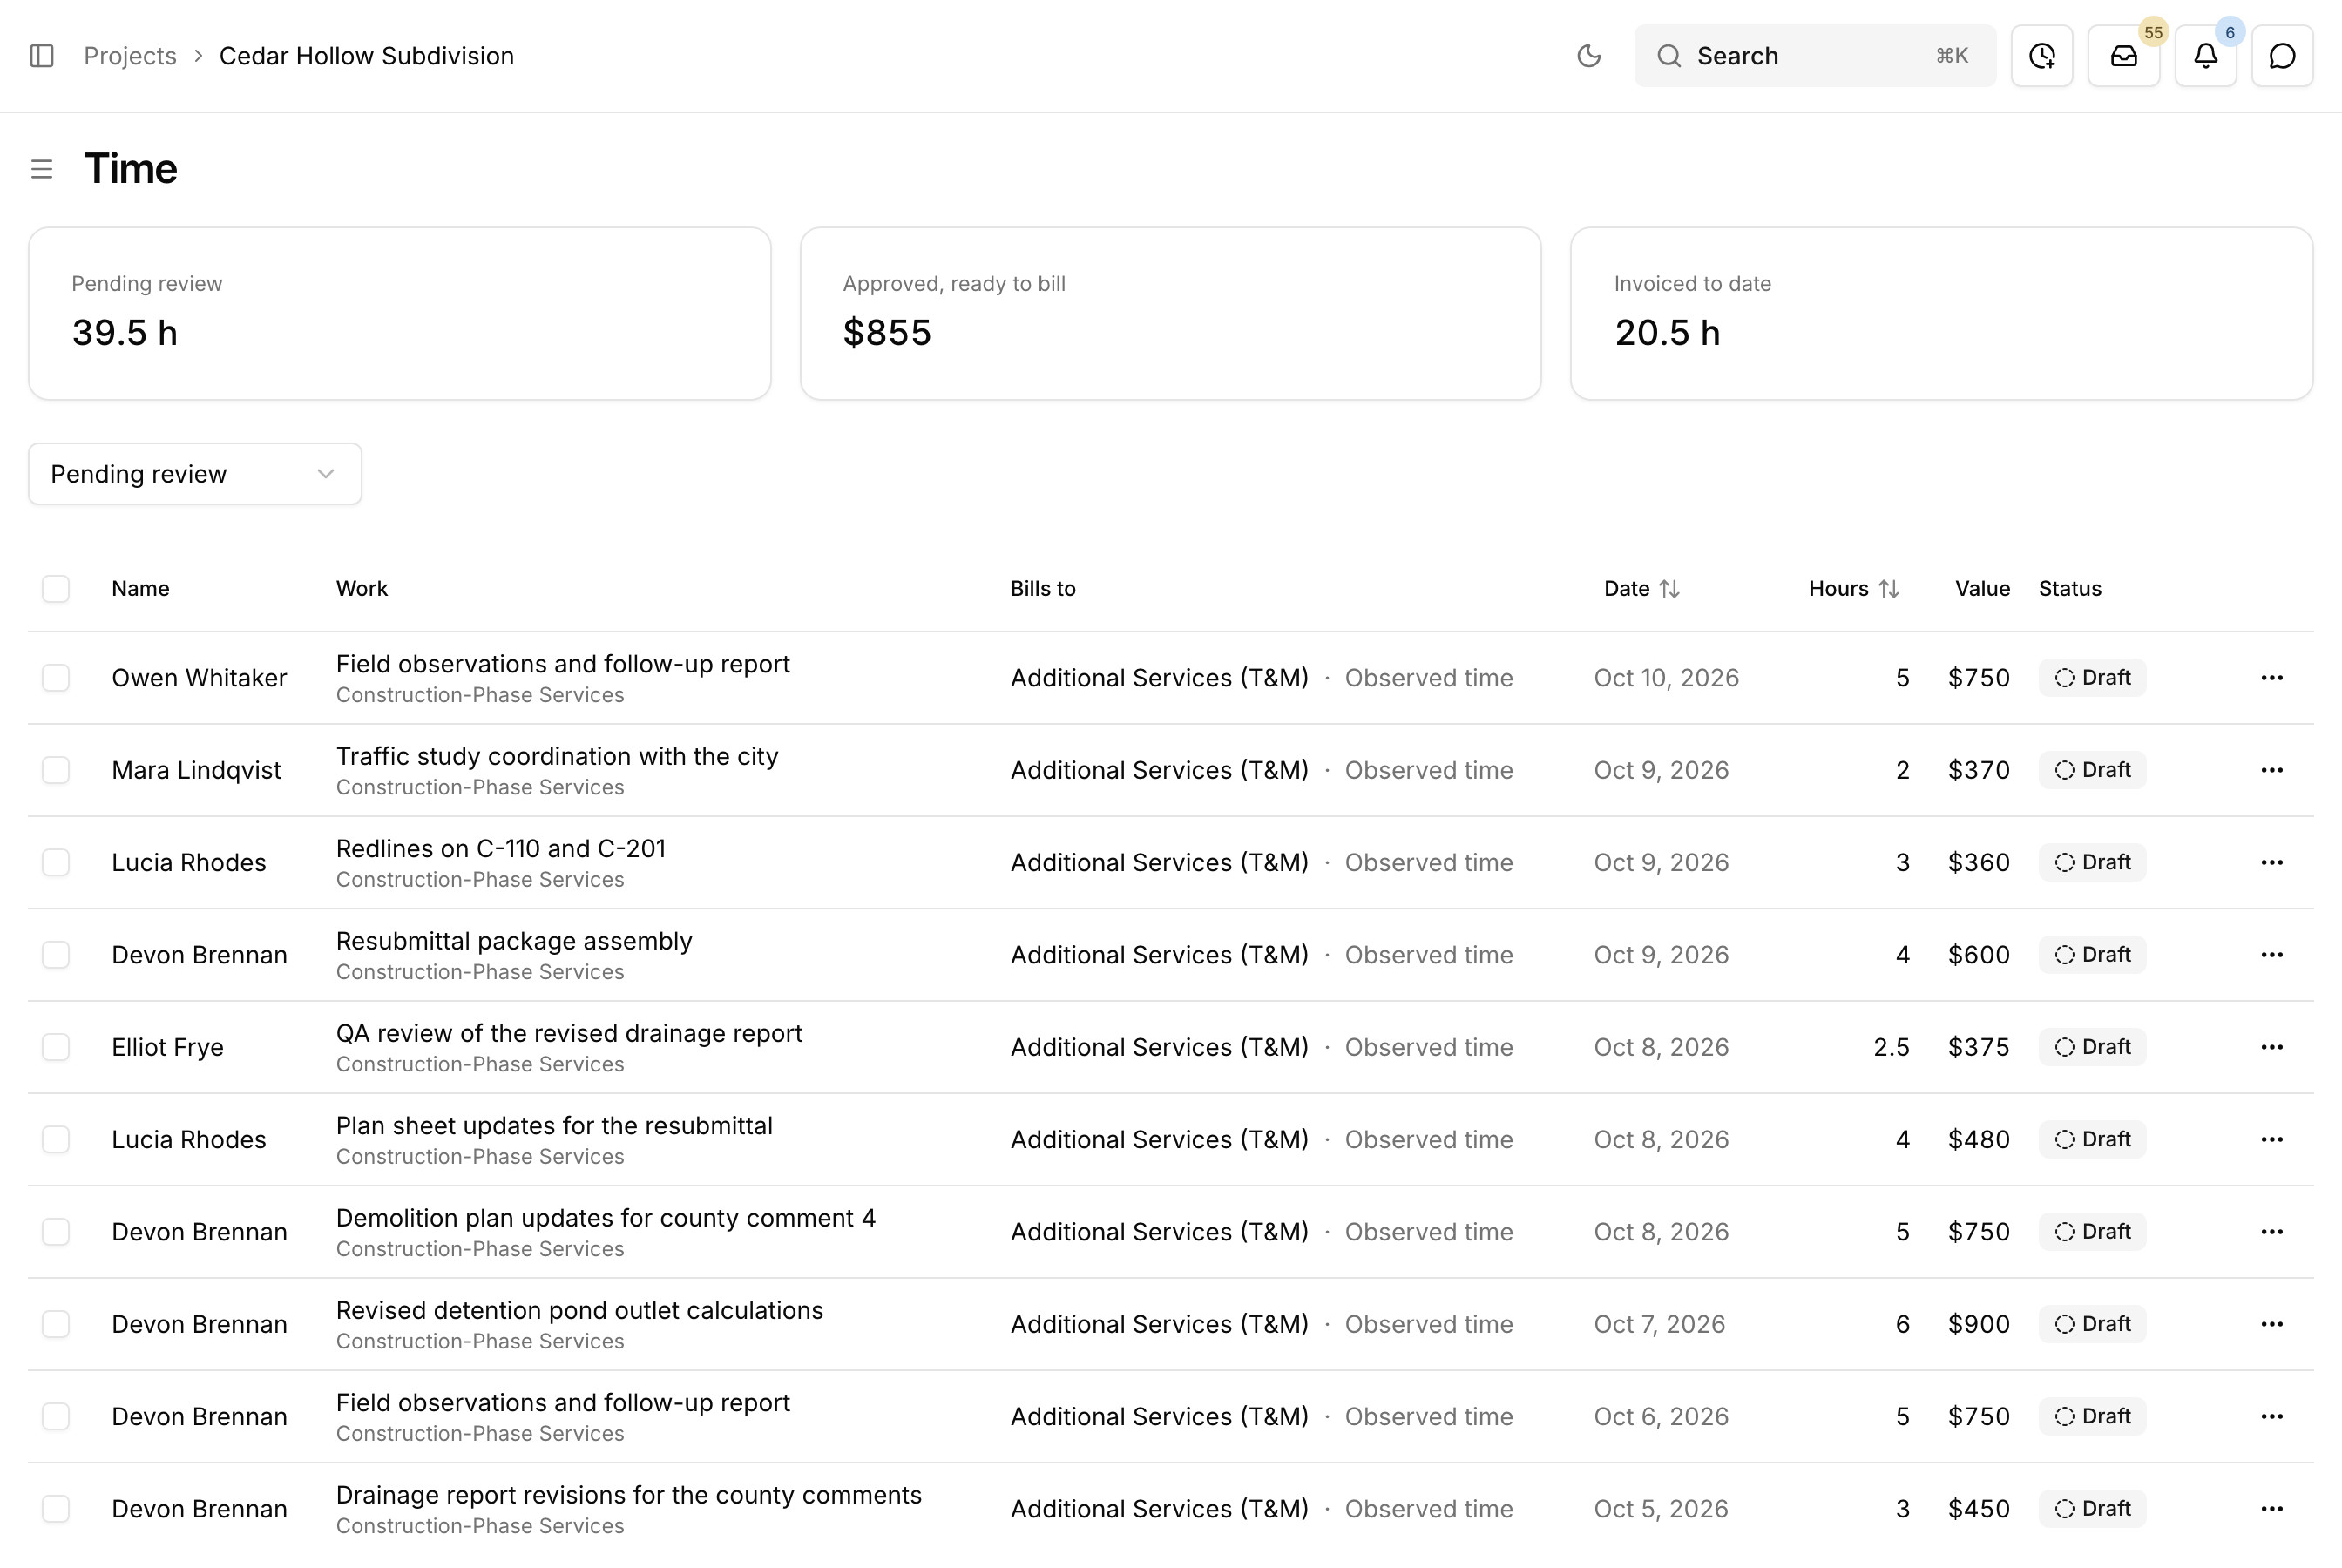This screenshot has height=1568, width=2342.
Task: Check the Revised detention pond entry box
Action: tap(56, 1324)
